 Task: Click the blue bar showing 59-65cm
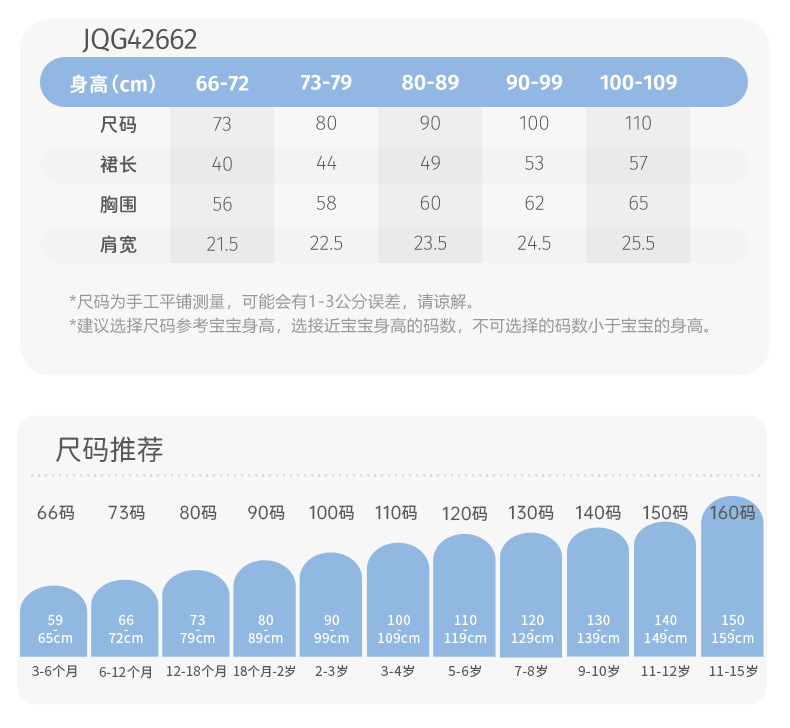pos(53,621)
